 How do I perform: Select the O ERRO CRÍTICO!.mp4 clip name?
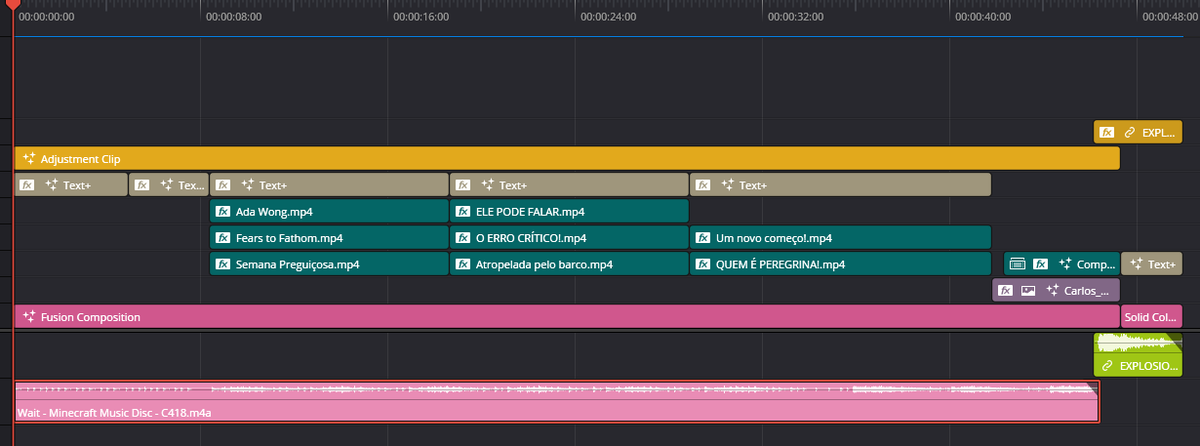click(531, 238)
